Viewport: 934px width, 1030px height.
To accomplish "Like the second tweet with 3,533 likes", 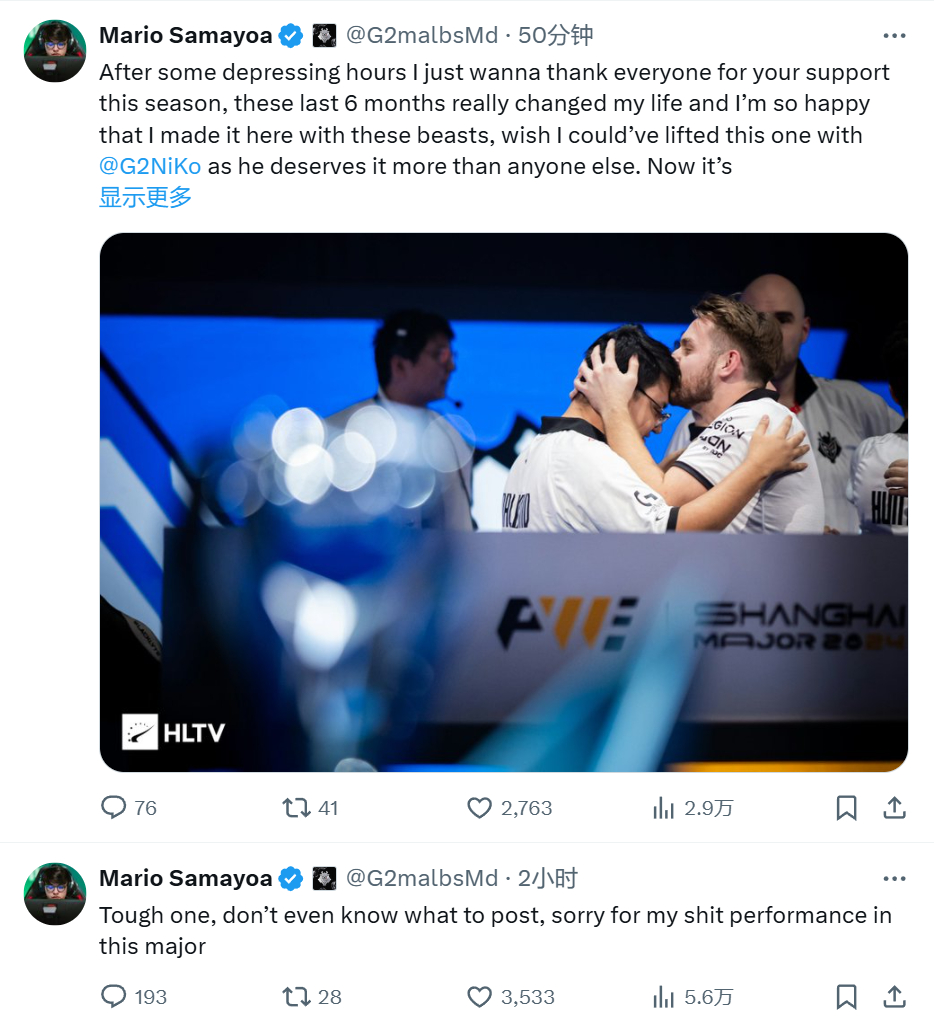I will [x=480, y=997].
